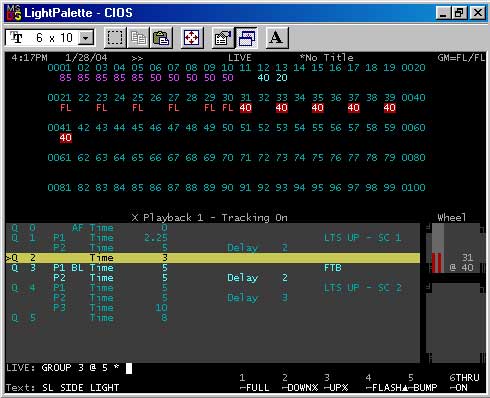Click the Wheel panel title
This screenshot has width=490, height=398.
point(452,218)
